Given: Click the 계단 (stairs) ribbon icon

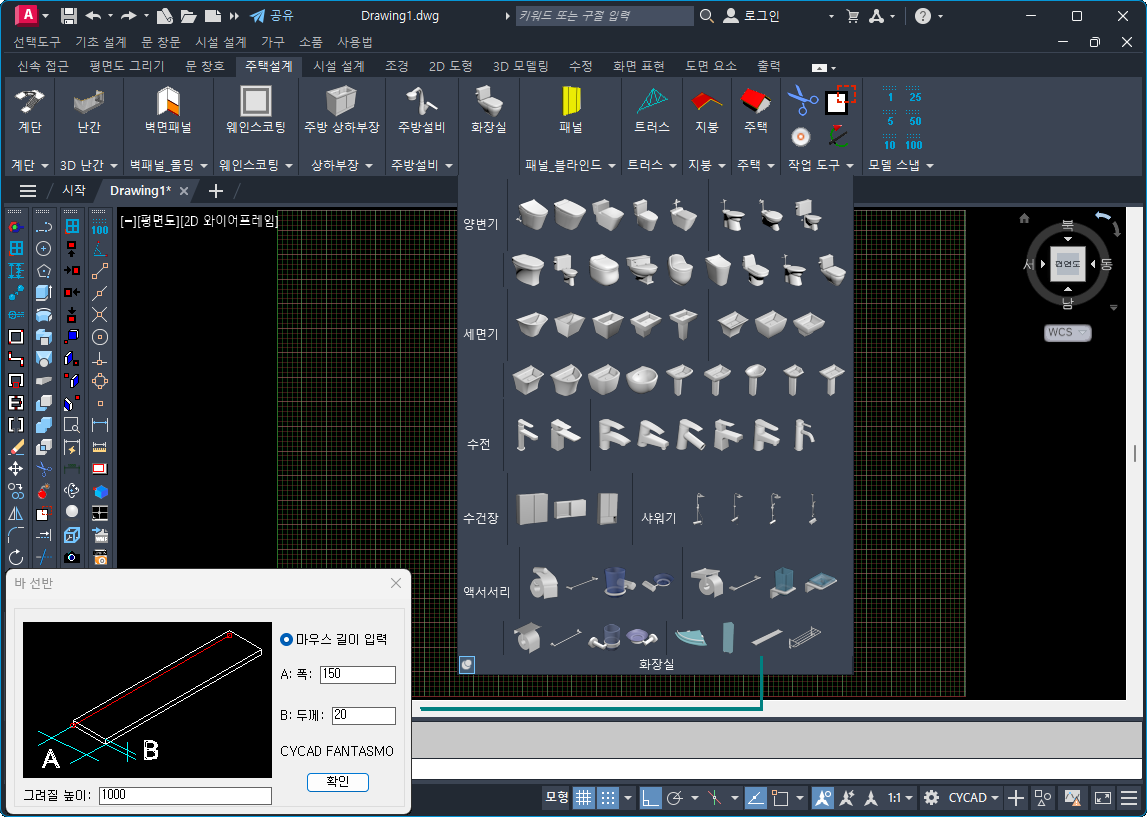Looking at the screenshot, I should [29, 103].
